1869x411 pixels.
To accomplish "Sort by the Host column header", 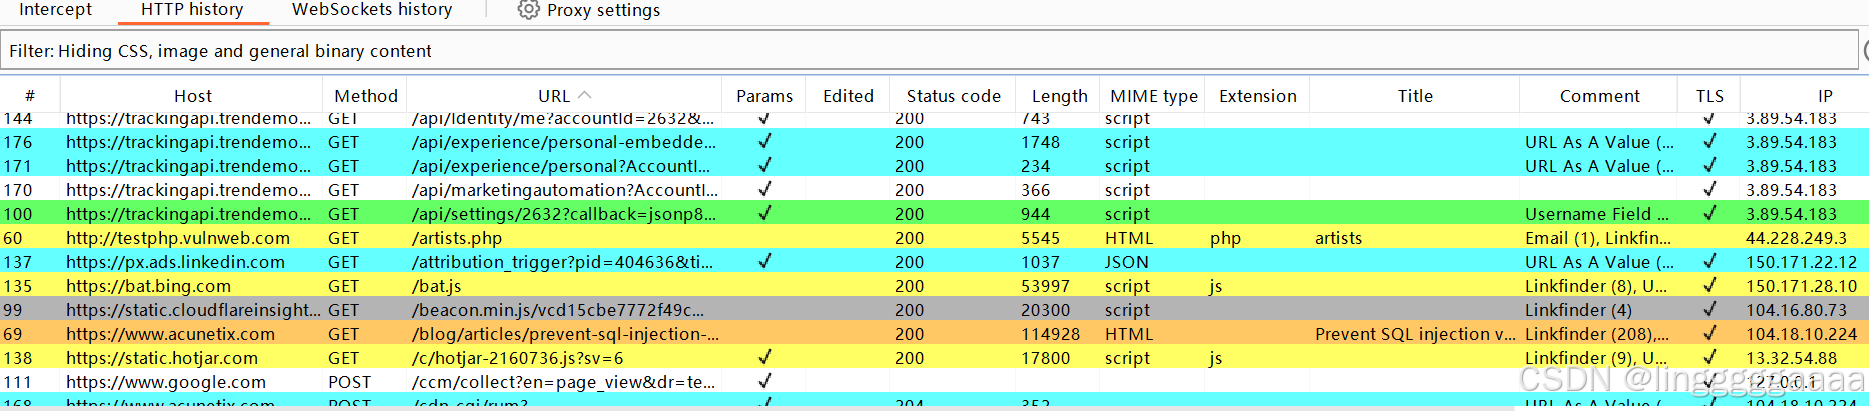I will (192, 96).
